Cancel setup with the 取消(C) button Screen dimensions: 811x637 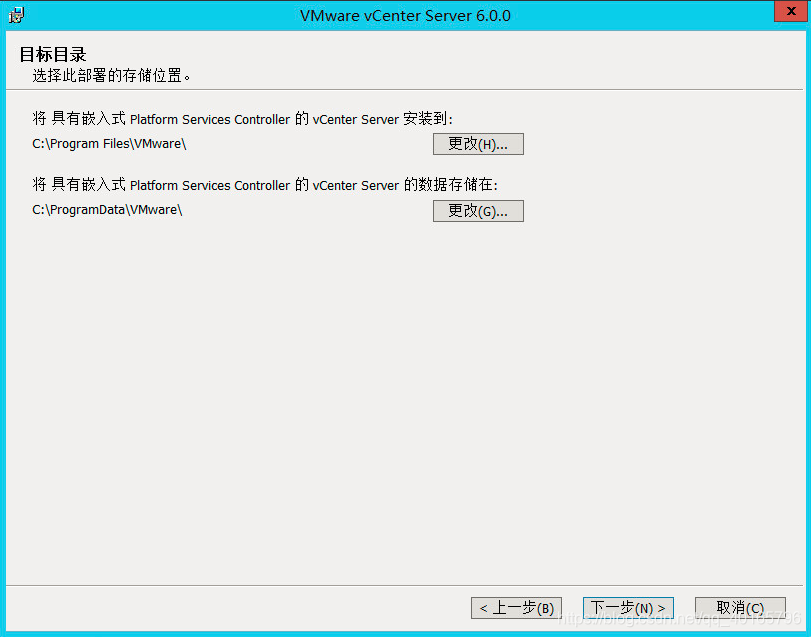pos(740,608)
